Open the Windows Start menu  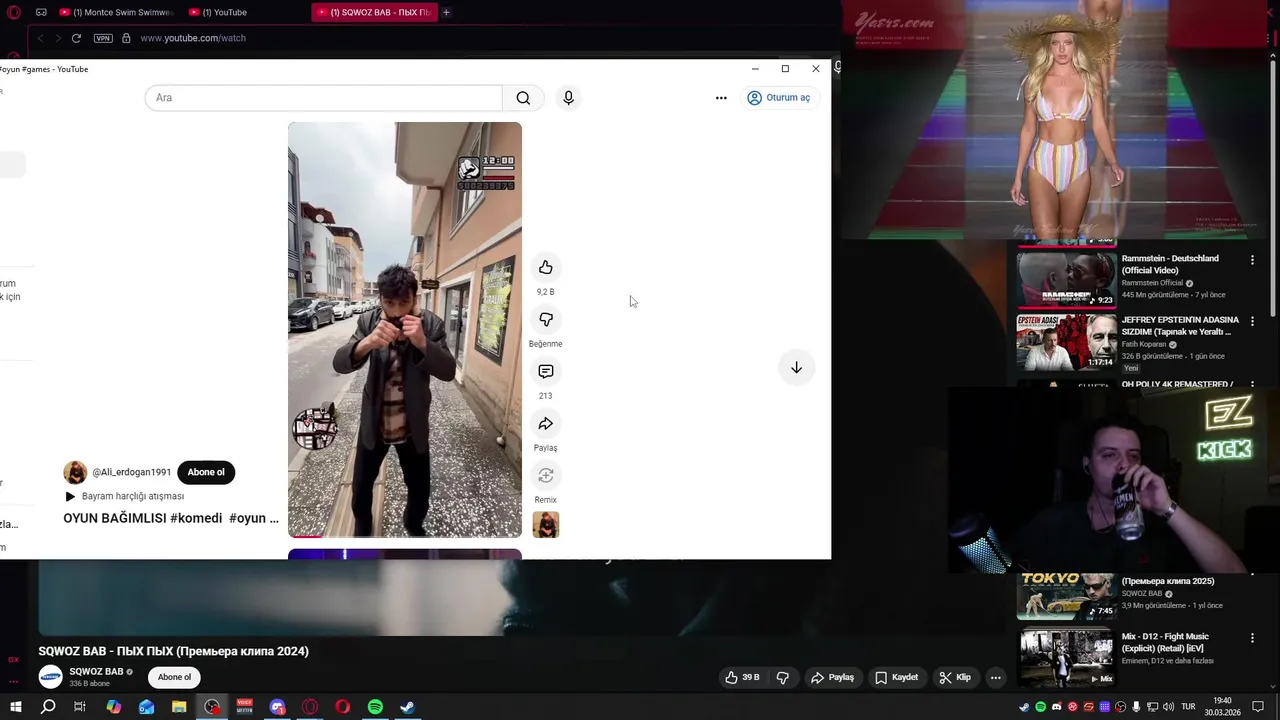point(15,707)
